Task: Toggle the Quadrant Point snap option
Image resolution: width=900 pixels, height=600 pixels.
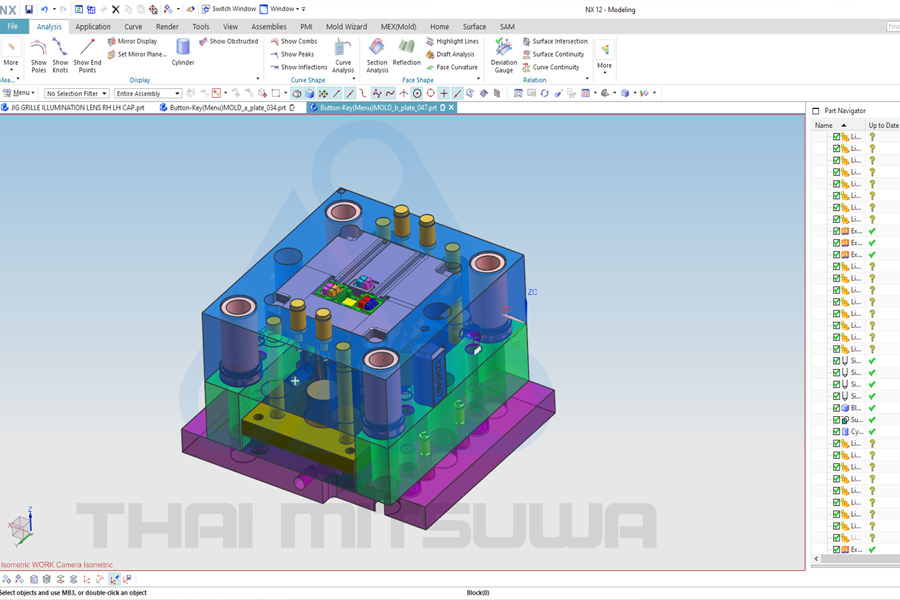Action: click(430, 94)
